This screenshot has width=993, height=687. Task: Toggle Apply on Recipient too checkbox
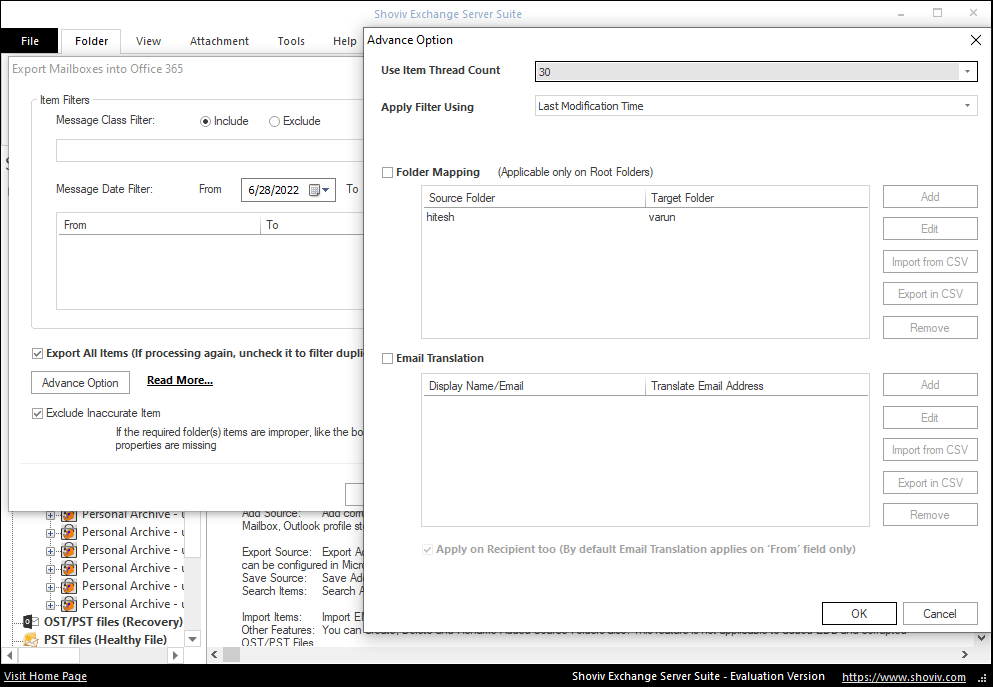[x=427, y=550]
